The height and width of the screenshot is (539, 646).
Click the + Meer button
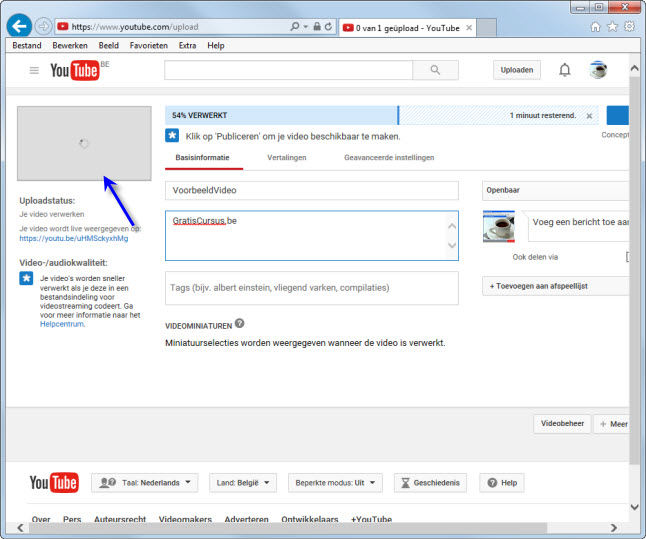tap(613, 424)
